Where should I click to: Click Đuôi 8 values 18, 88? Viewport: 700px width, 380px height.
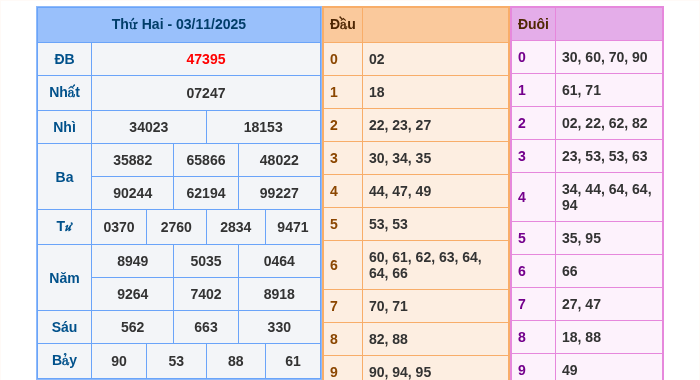click(x=581, y=338)
